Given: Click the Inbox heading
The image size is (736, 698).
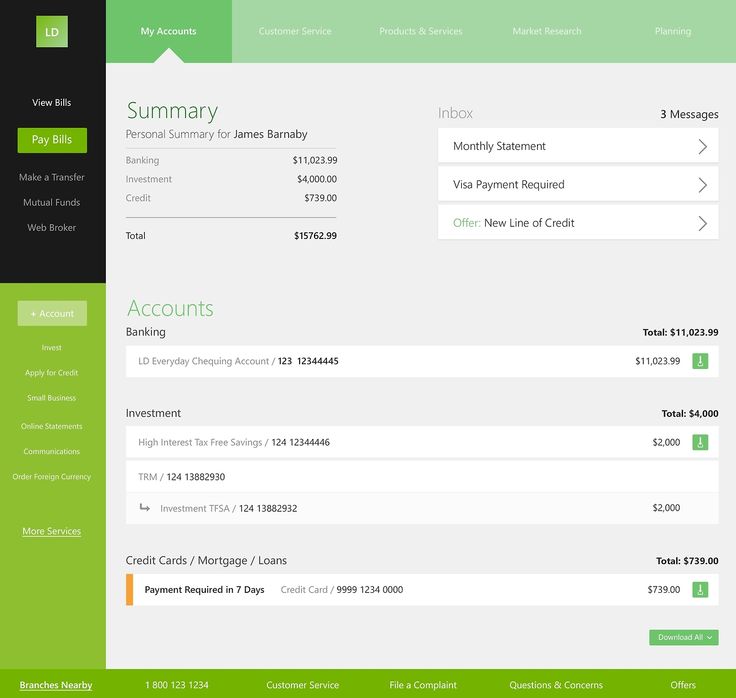Looking at the screenshot, I should click(455, 113).
